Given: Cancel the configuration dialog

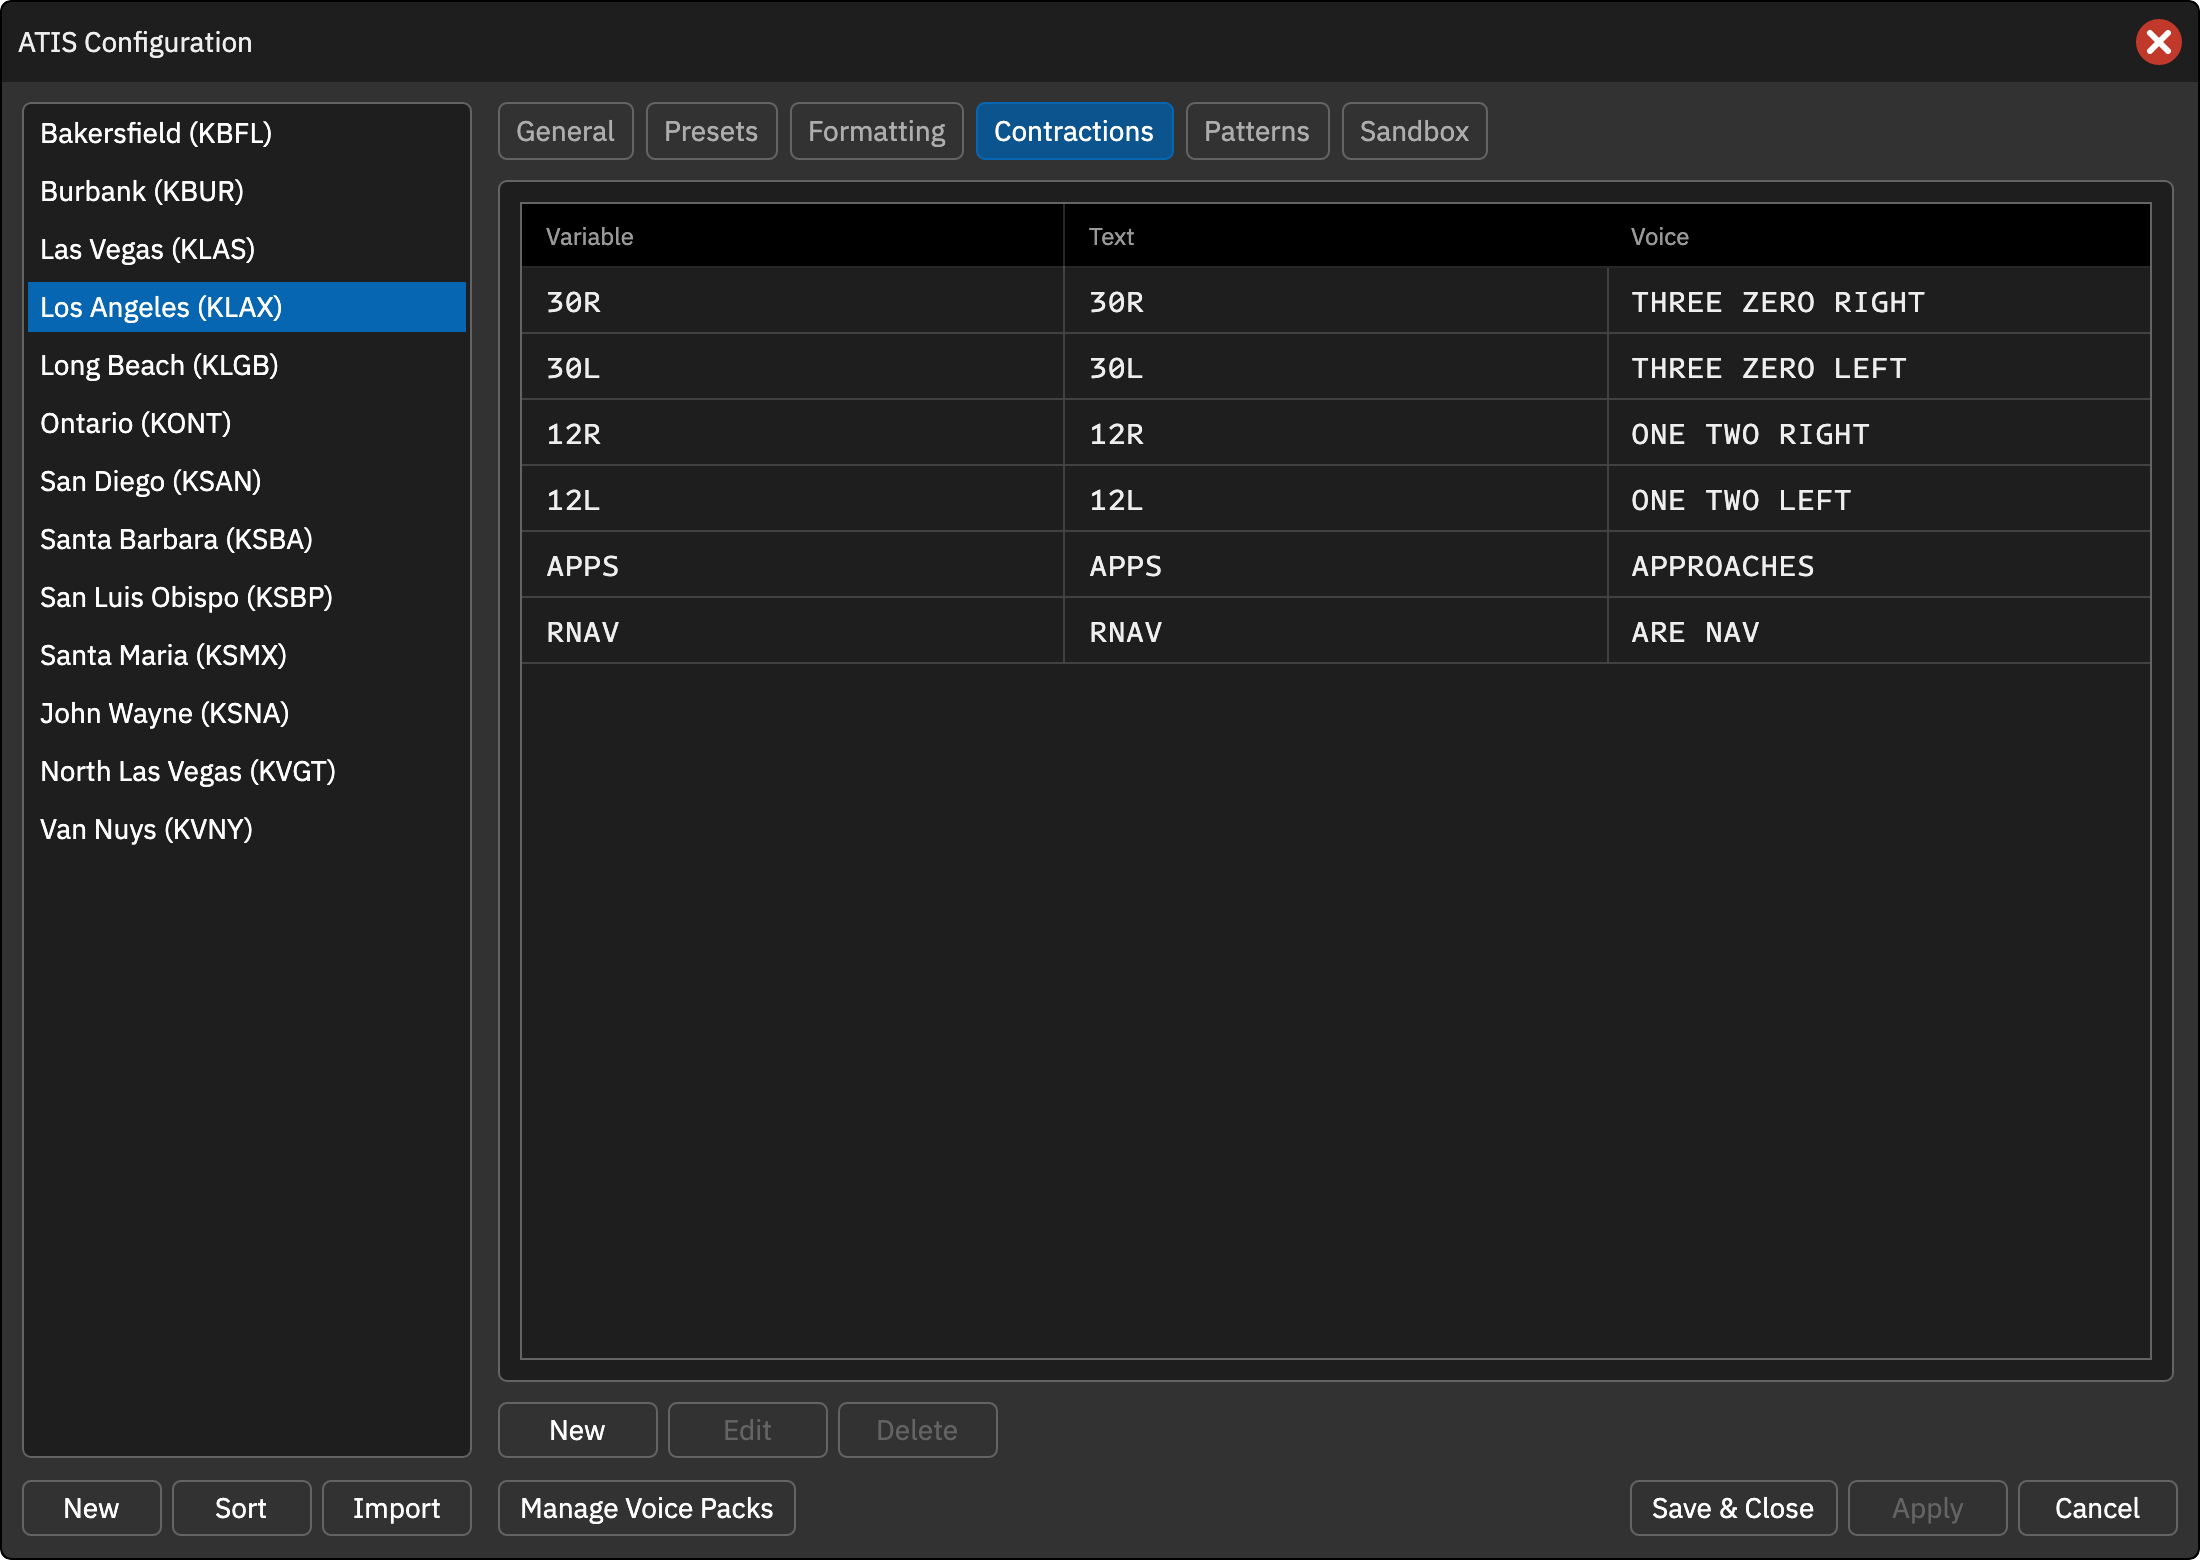Looking at the screenshot, I should 2097,1508.
